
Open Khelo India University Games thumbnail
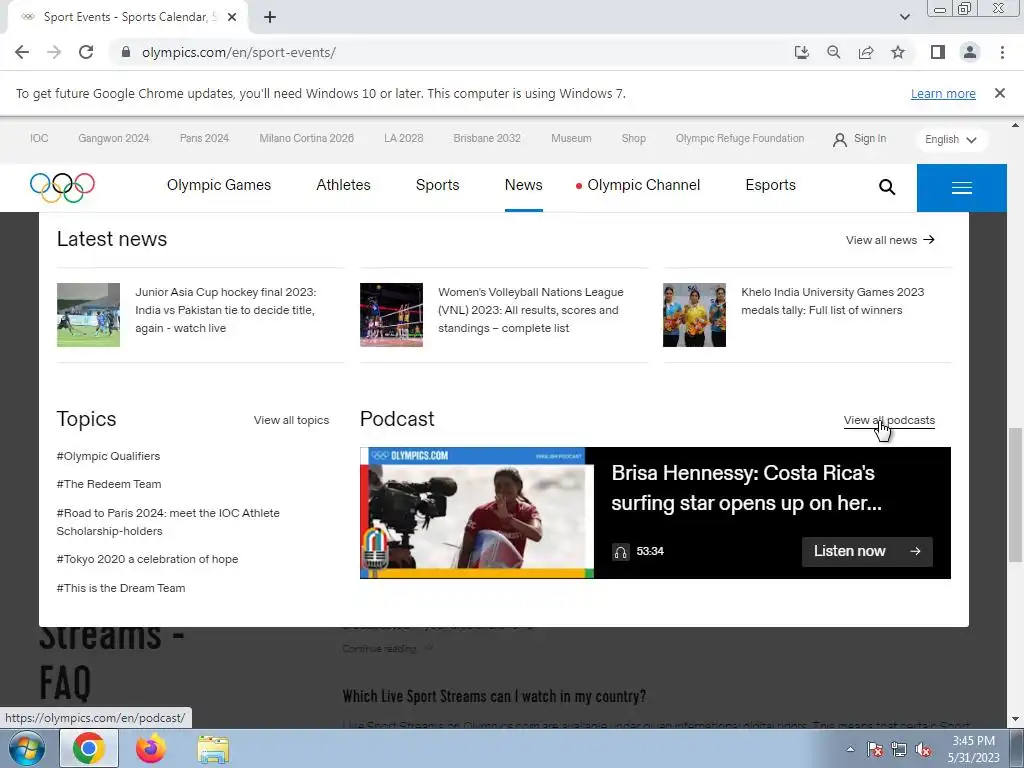point(694,315)
